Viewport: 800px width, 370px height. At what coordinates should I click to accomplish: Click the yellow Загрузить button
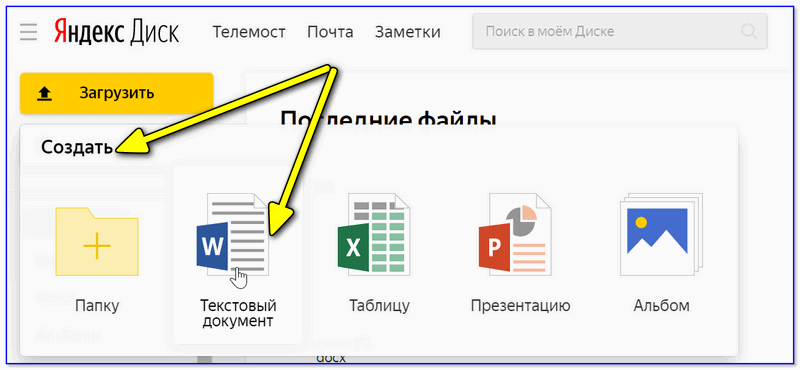(116, 93)
